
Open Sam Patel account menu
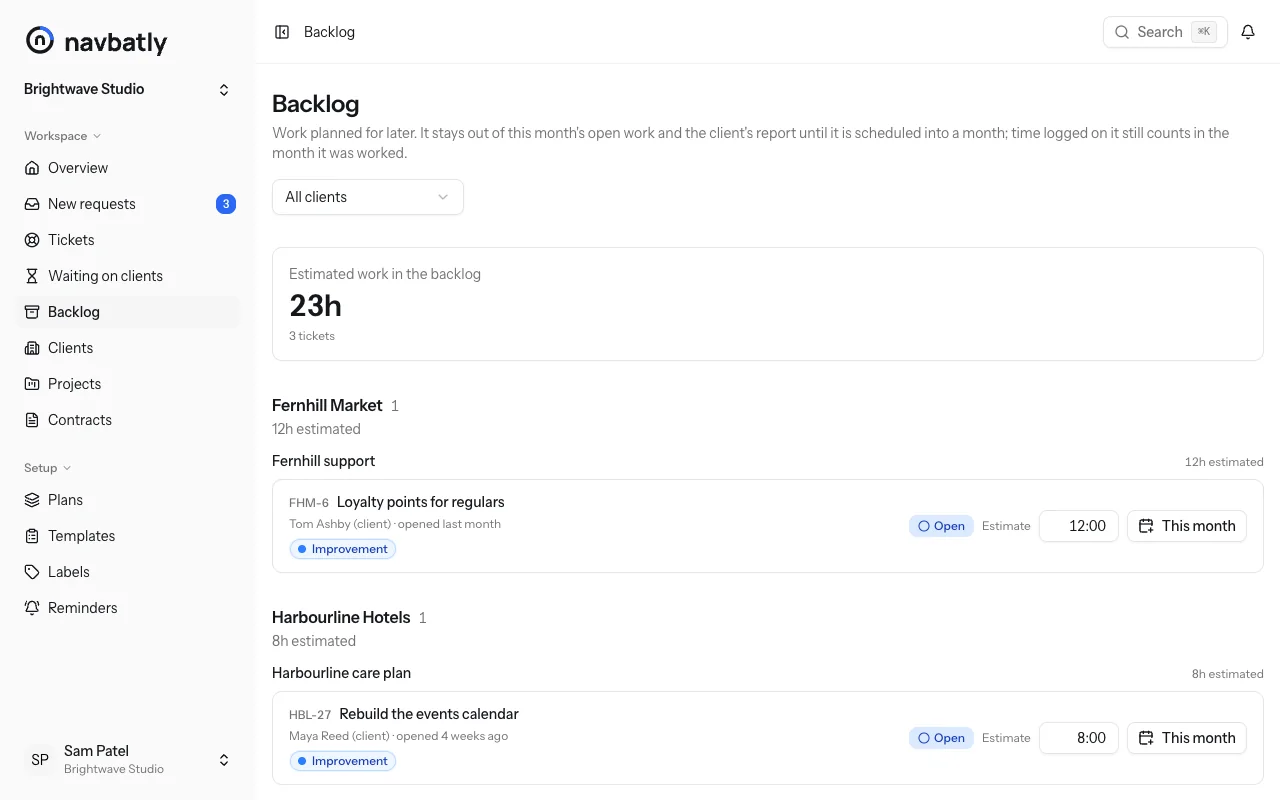click(128, 760)
